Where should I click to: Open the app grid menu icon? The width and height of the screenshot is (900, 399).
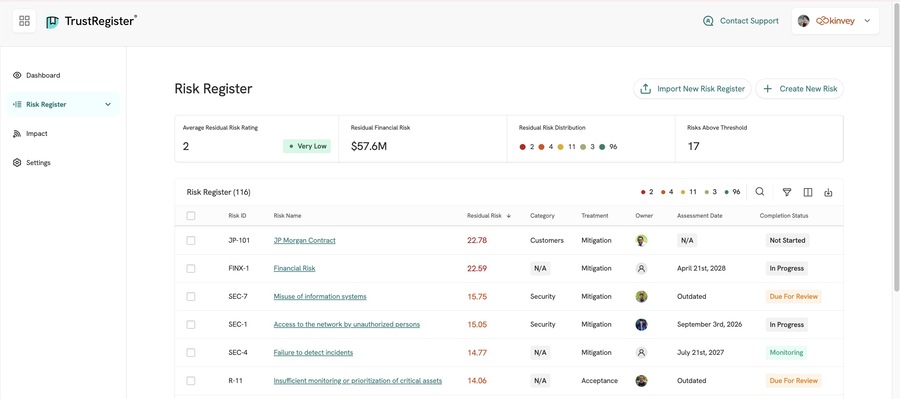24,21
